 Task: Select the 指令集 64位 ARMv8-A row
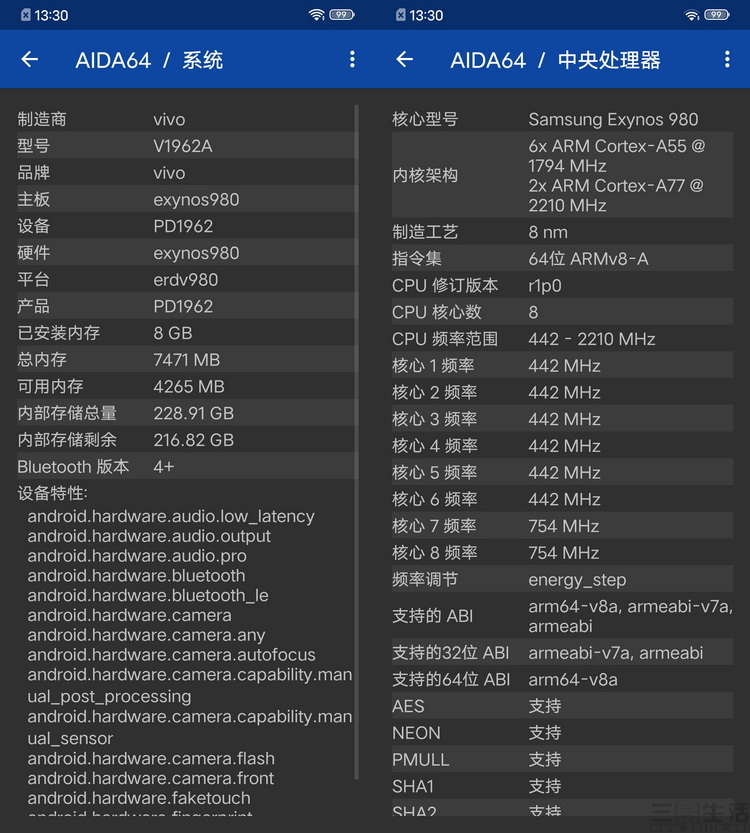point(562,259)
